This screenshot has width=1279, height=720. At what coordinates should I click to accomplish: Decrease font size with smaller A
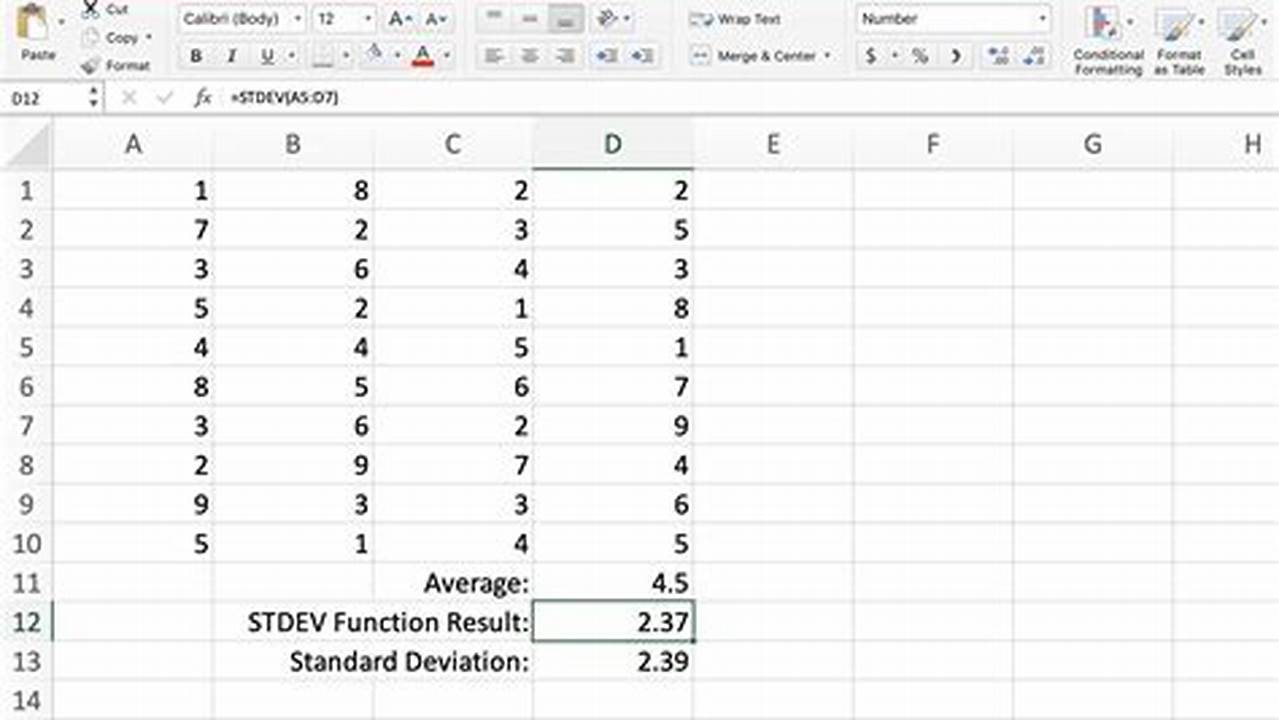[435, 19]
